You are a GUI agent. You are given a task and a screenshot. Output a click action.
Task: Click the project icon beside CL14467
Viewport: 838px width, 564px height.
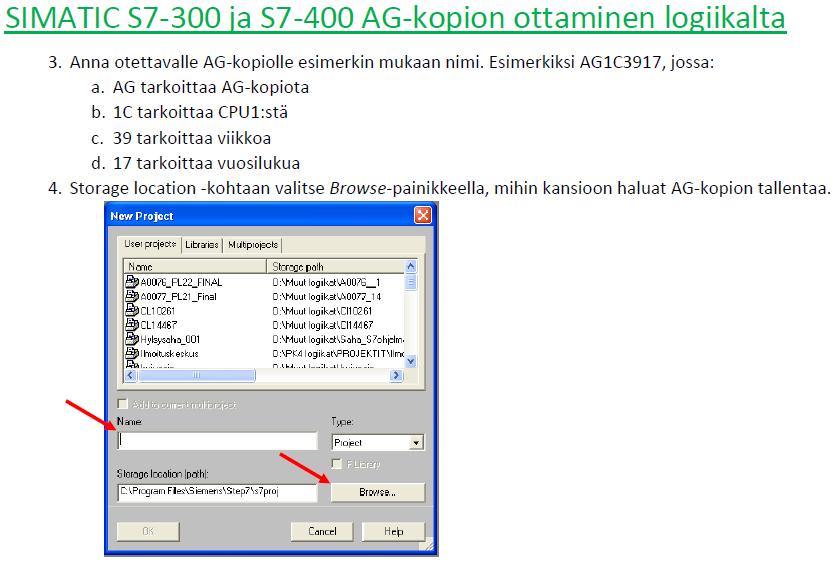click(x=131, y=325)
